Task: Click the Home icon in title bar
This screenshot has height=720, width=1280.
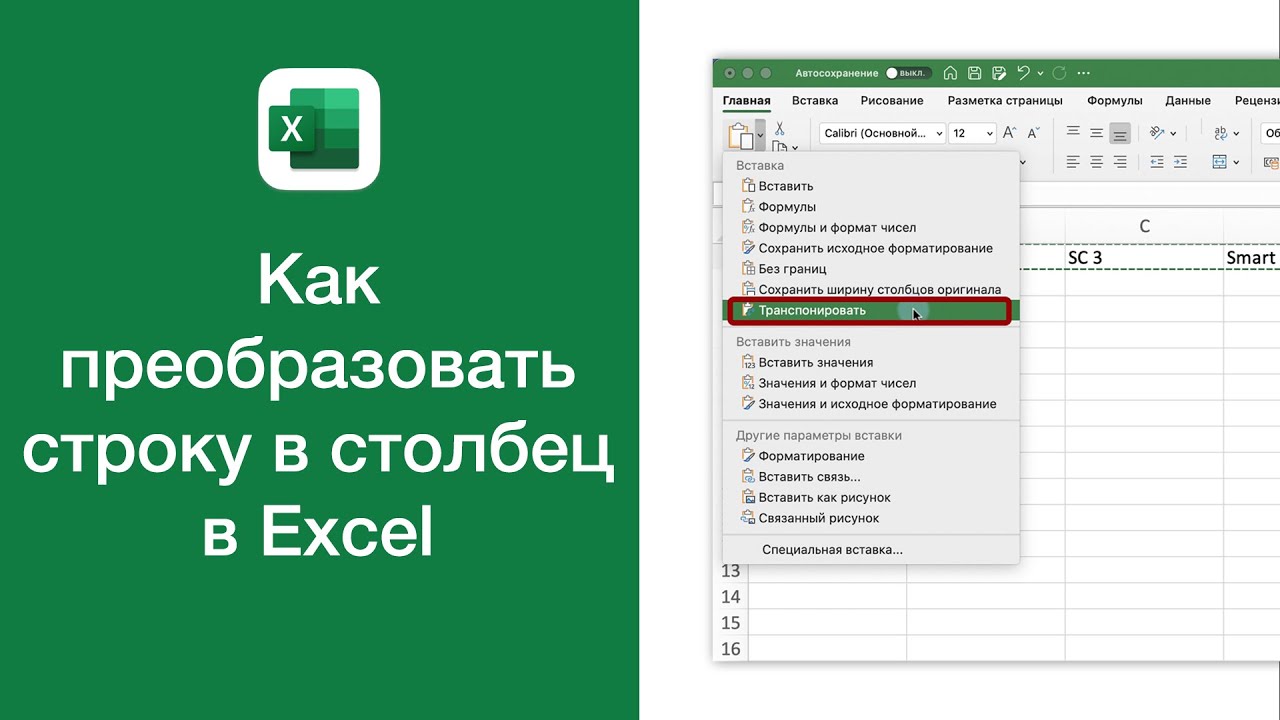Action: coord(950,73)
